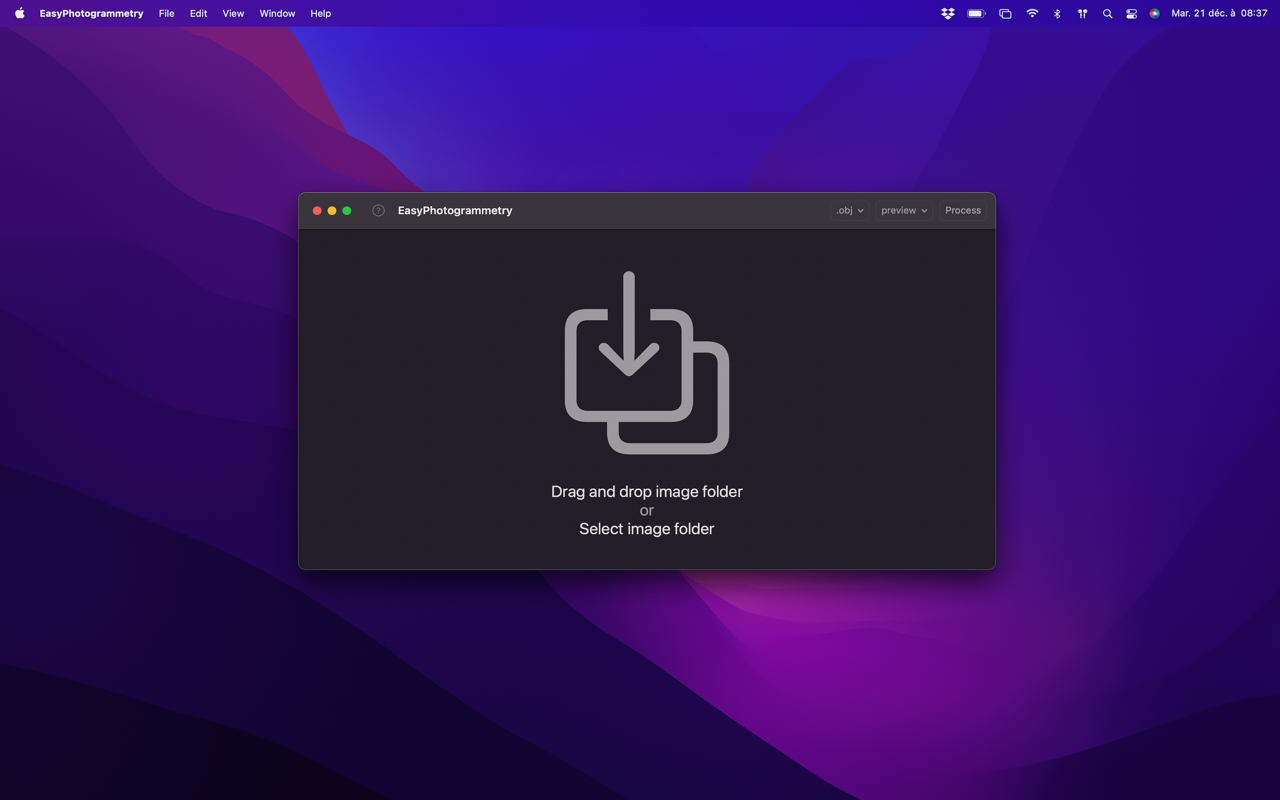Open the Help menu
The width and height of the screenshot is (1280, 800).
coord(320,14)
